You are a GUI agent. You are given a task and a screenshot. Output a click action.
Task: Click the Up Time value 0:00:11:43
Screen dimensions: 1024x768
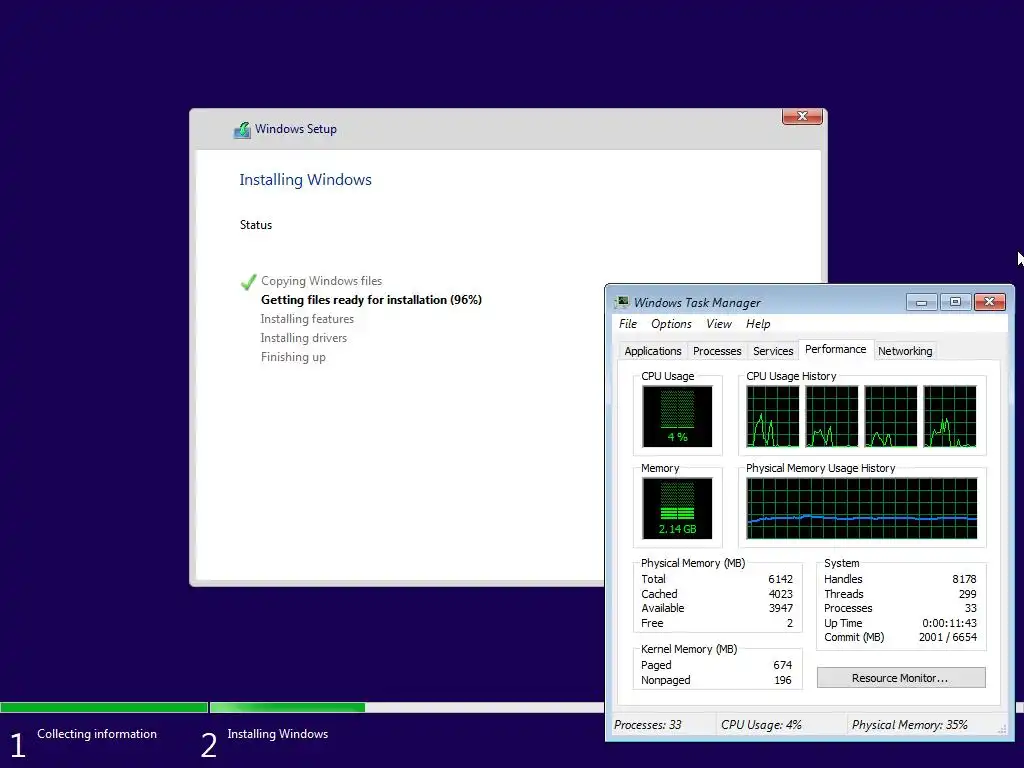(950, 623)
